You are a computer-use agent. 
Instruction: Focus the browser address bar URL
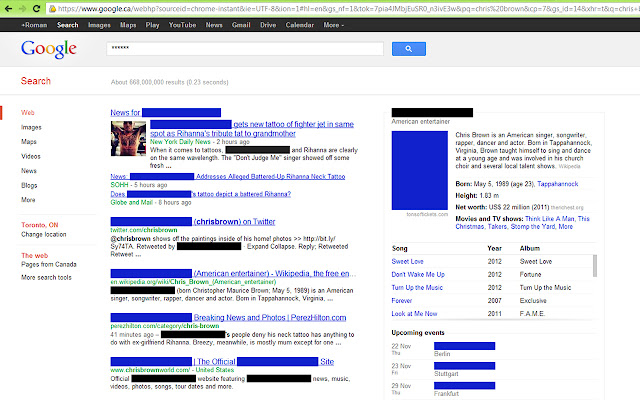coord(343,9)
